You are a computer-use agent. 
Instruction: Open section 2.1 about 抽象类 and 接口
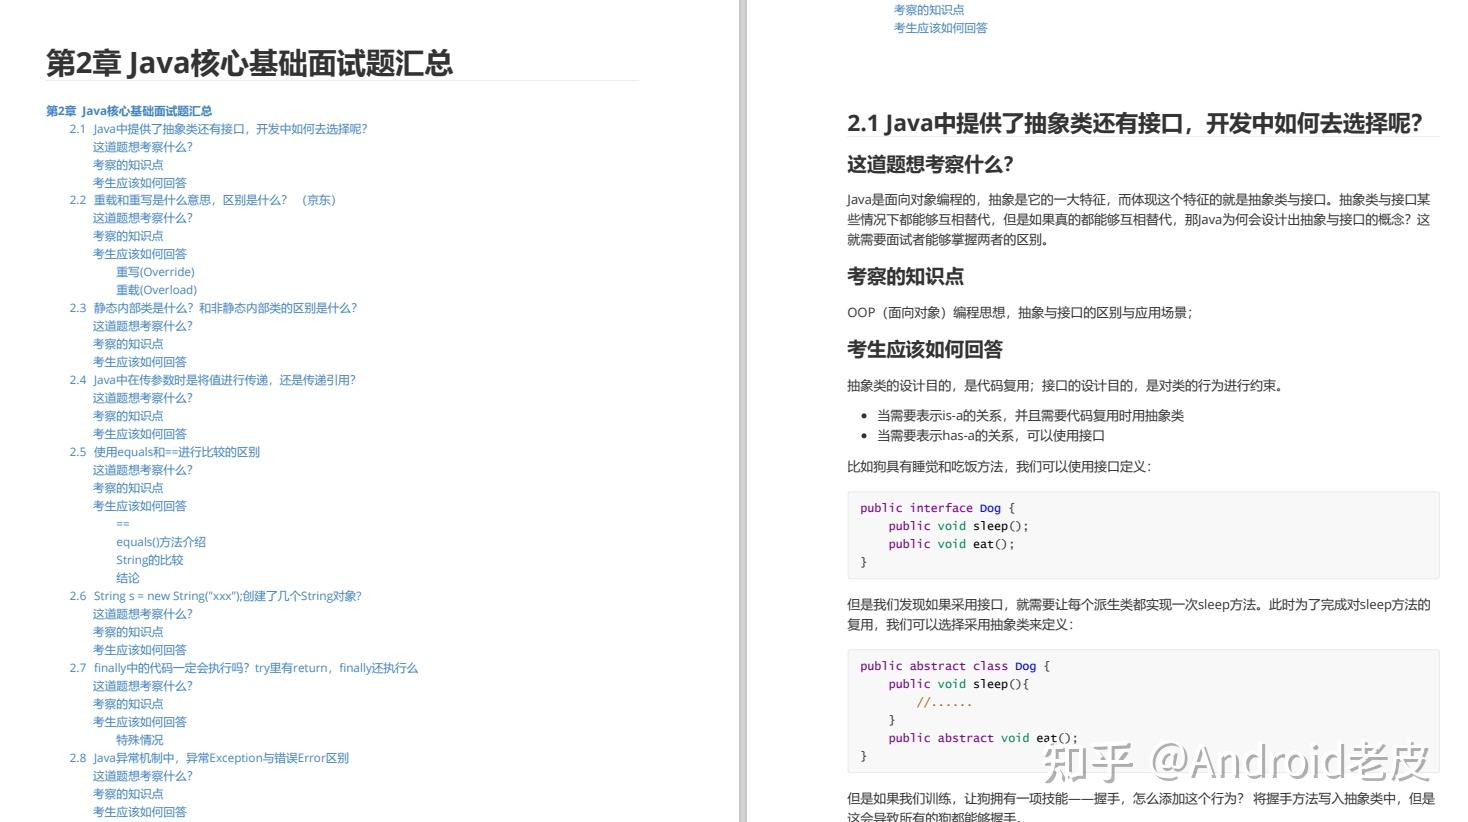pyautogui.click(x=218, y=129)
